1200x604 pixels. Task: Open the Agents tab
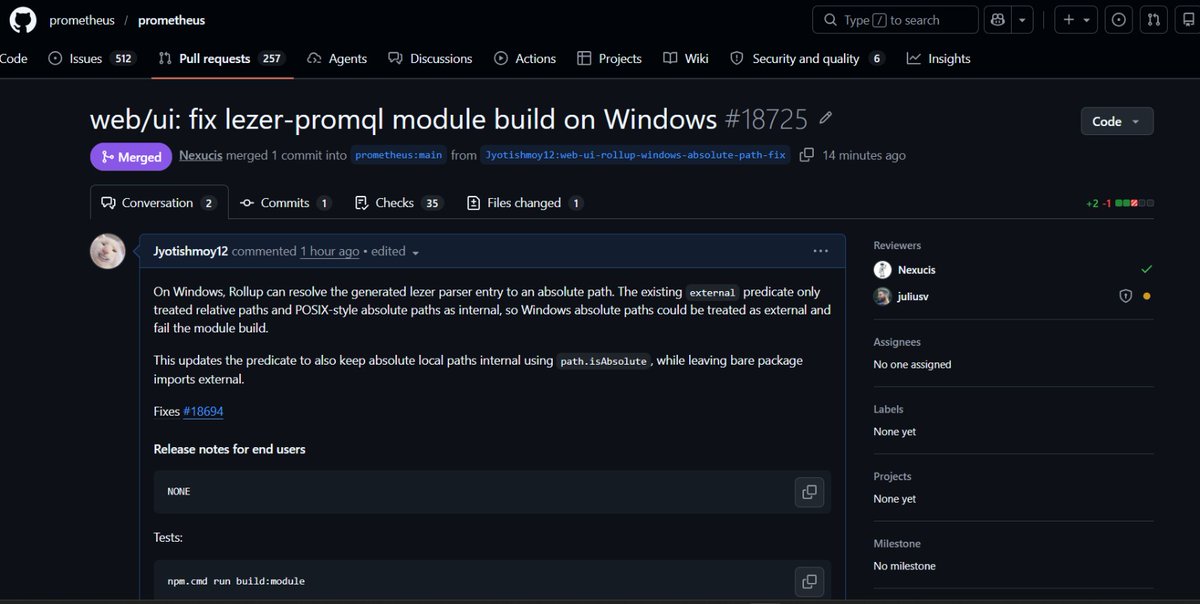(x=337, y=59)
